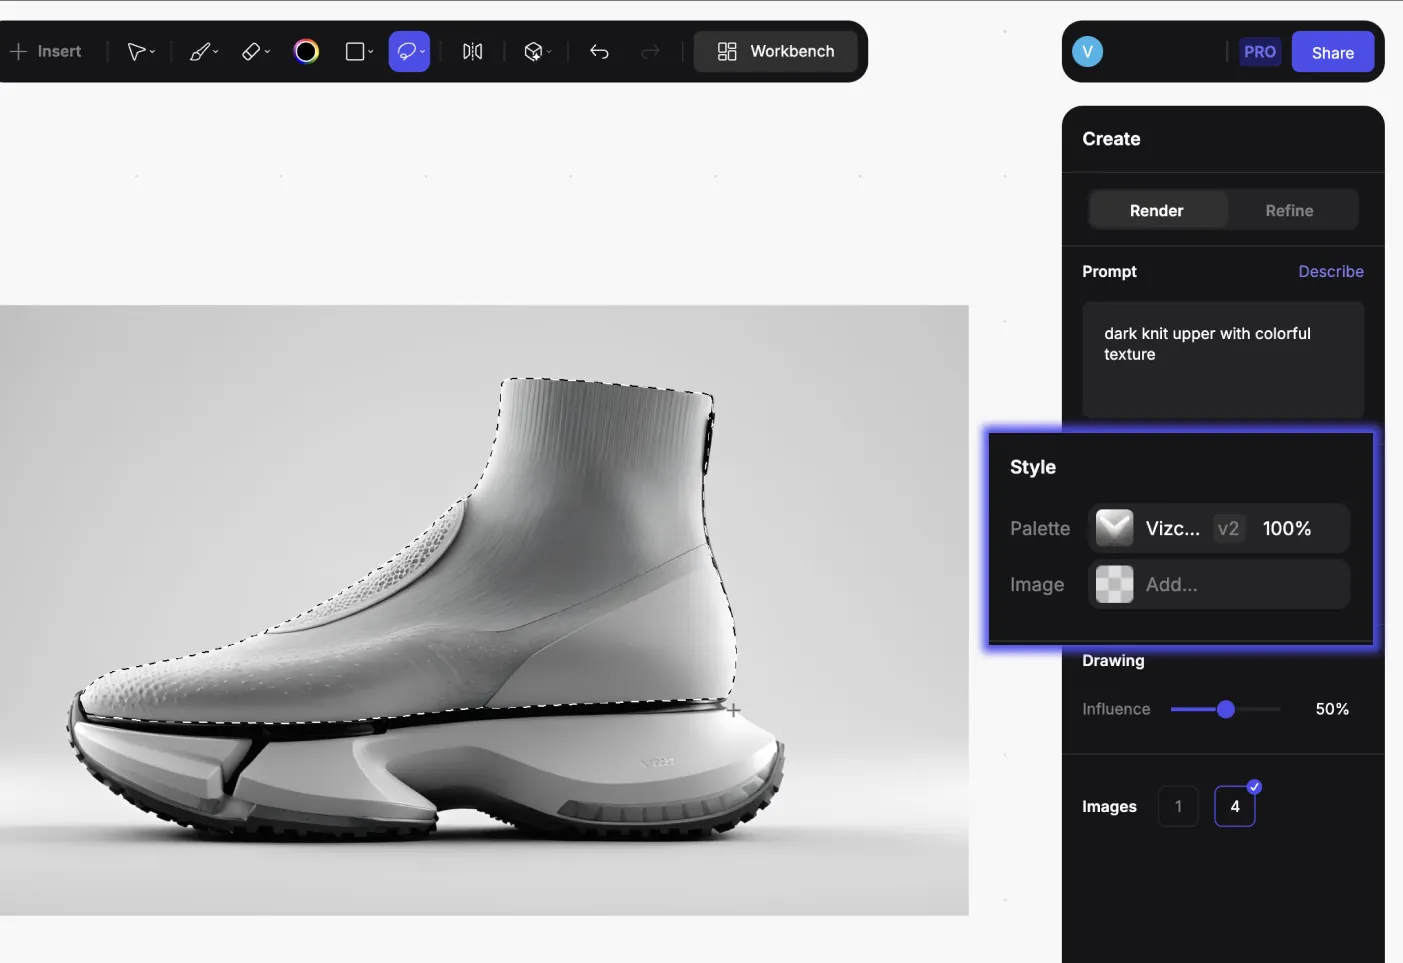This screenshot has width=1403, height=963.
Task: Expand the Shape tool options dropdown
Action: pos(371,51)
